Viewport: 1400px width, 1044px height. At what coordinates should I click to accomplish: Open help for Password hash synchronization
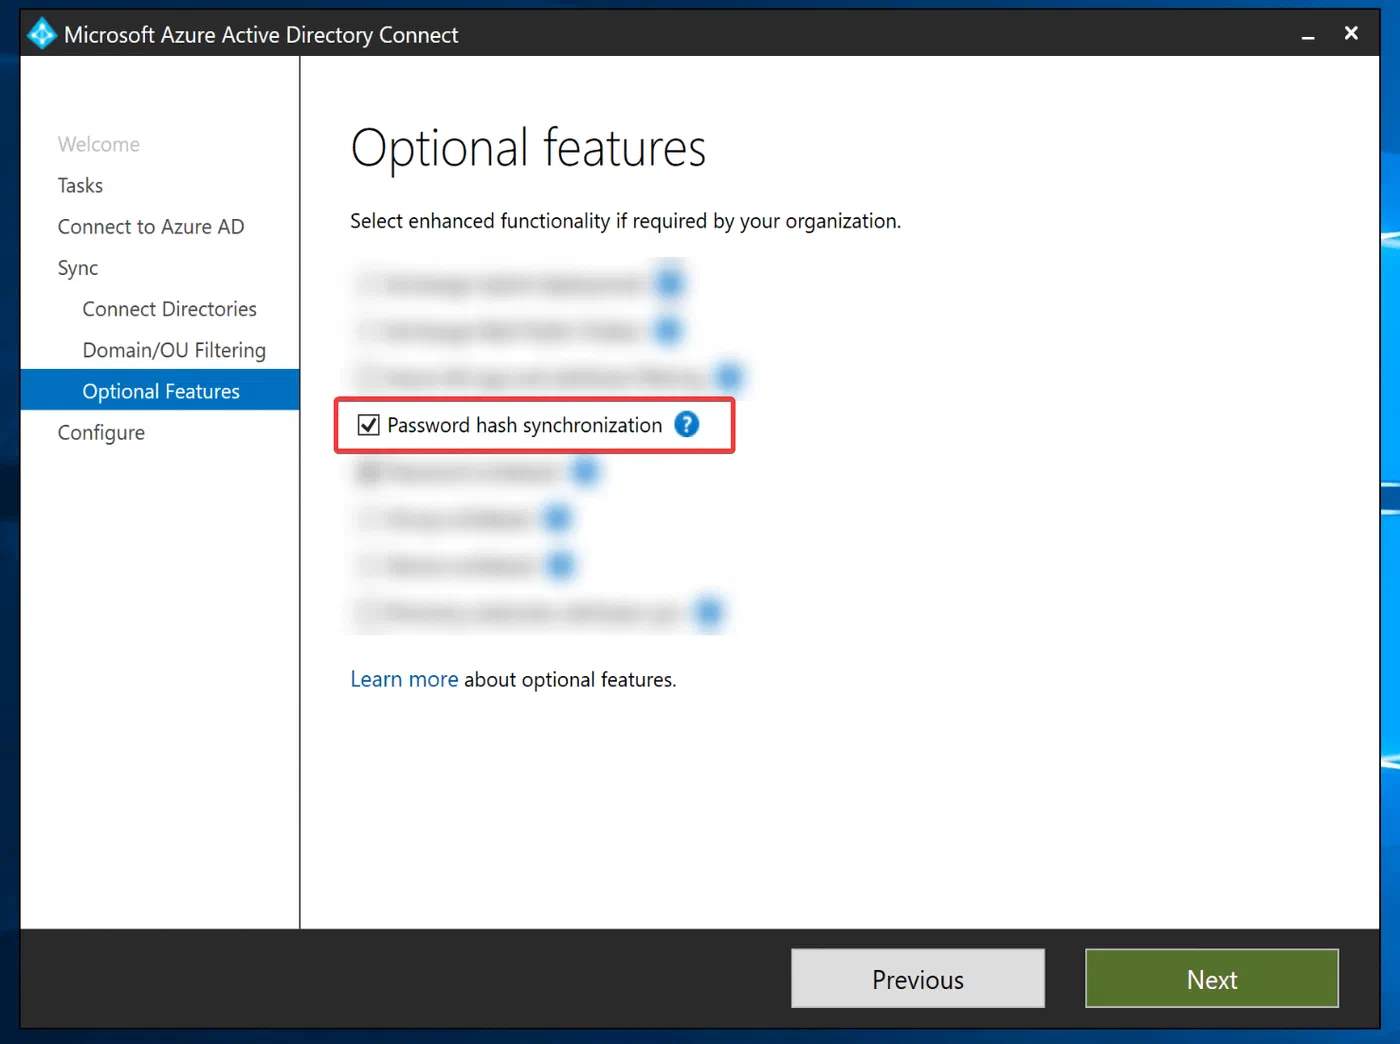click(687, 425)
